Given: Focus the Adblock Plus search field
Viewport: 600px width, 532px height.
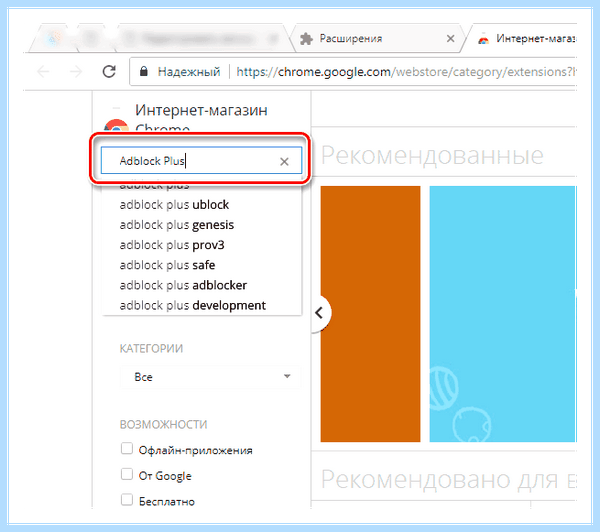Looking at the screenshot, I should (x=201, y=161).
